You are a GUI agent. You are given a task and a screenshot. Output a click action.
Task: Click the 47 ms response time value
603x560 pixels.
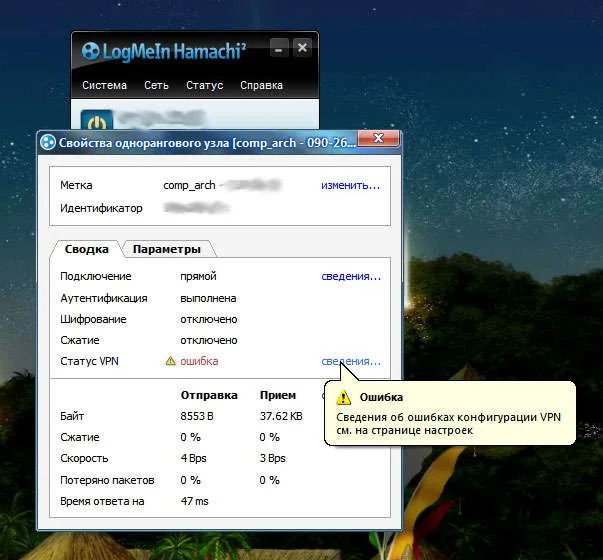click(195, 501)
